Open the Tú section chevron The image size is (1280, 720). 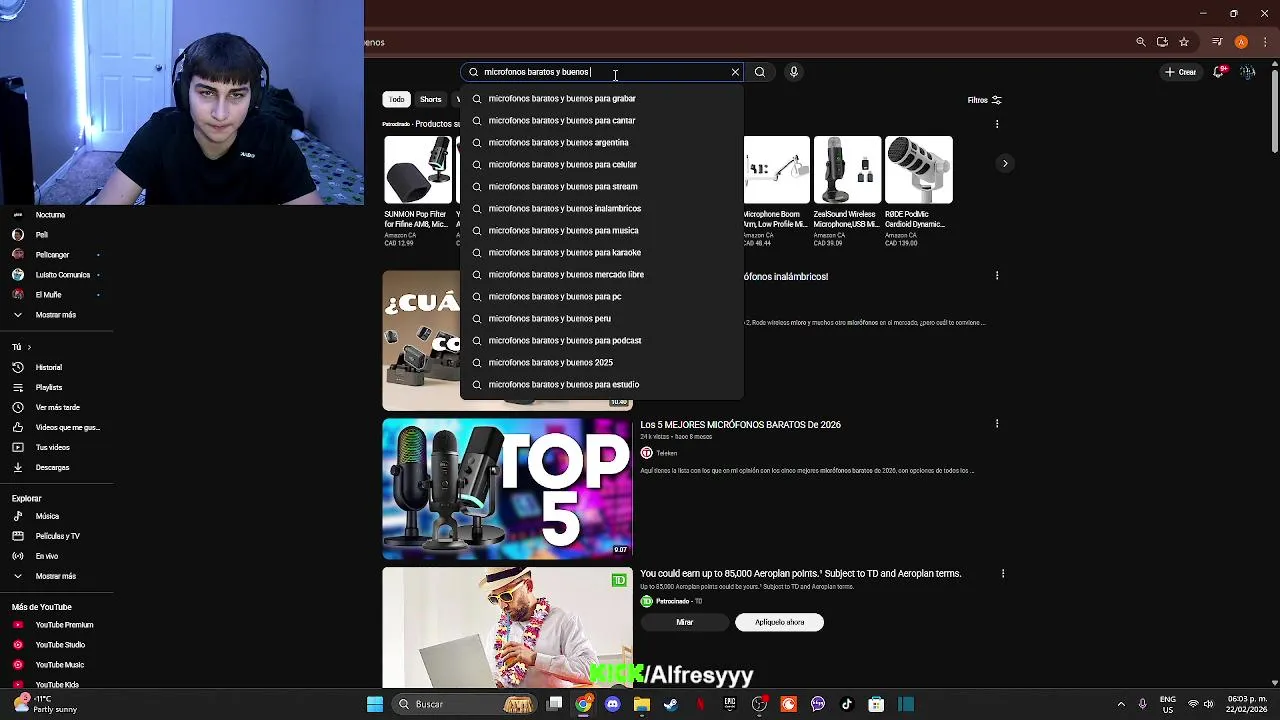pos(29,347)
